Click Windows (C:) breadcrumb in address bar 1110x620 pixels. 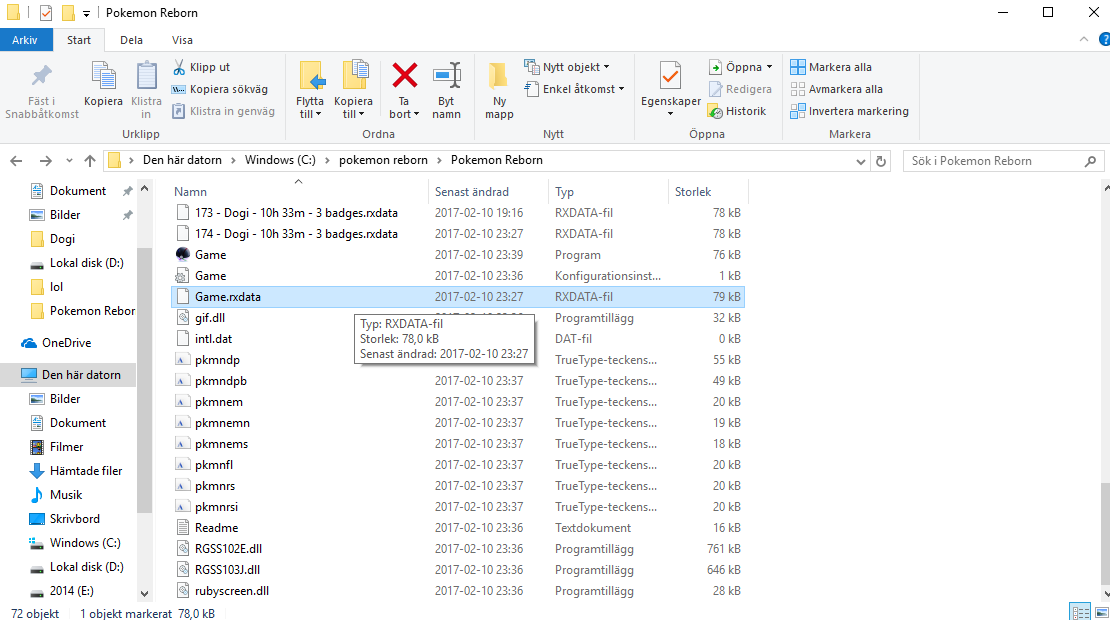pyautogui.click(x=280, y=160)
